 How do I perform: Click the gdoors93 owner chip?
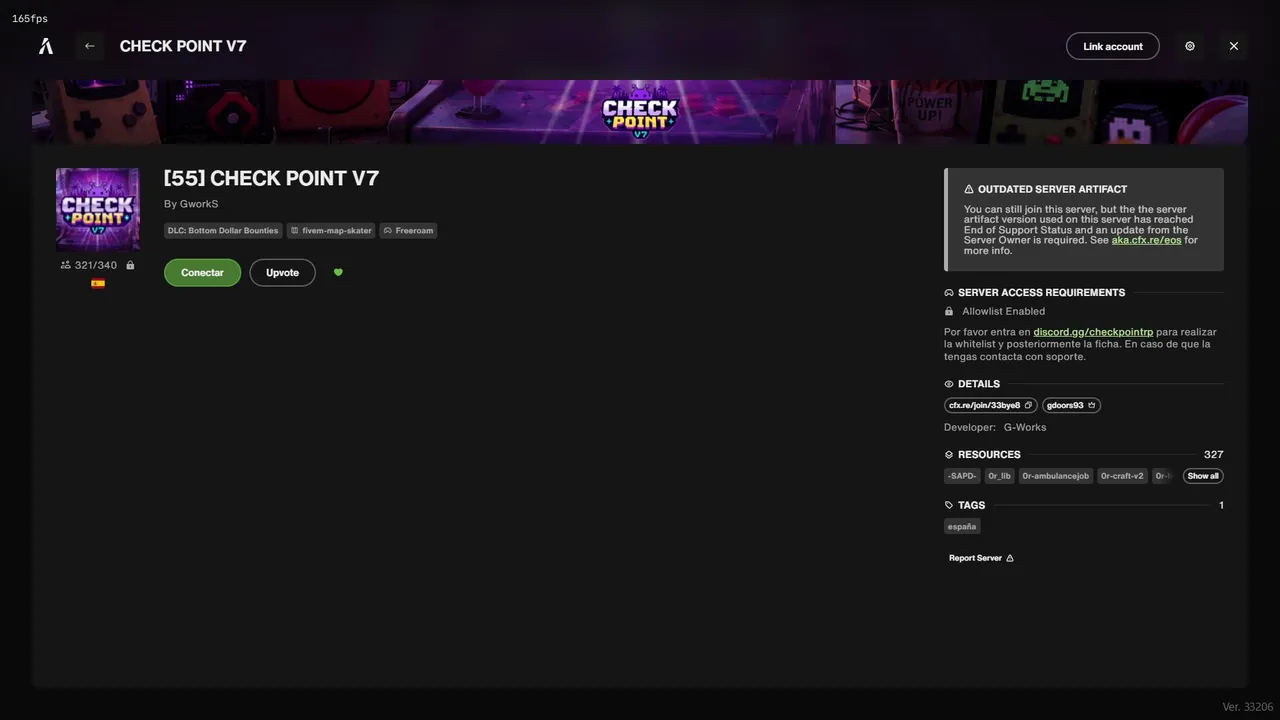click(x=1071, y=406)
